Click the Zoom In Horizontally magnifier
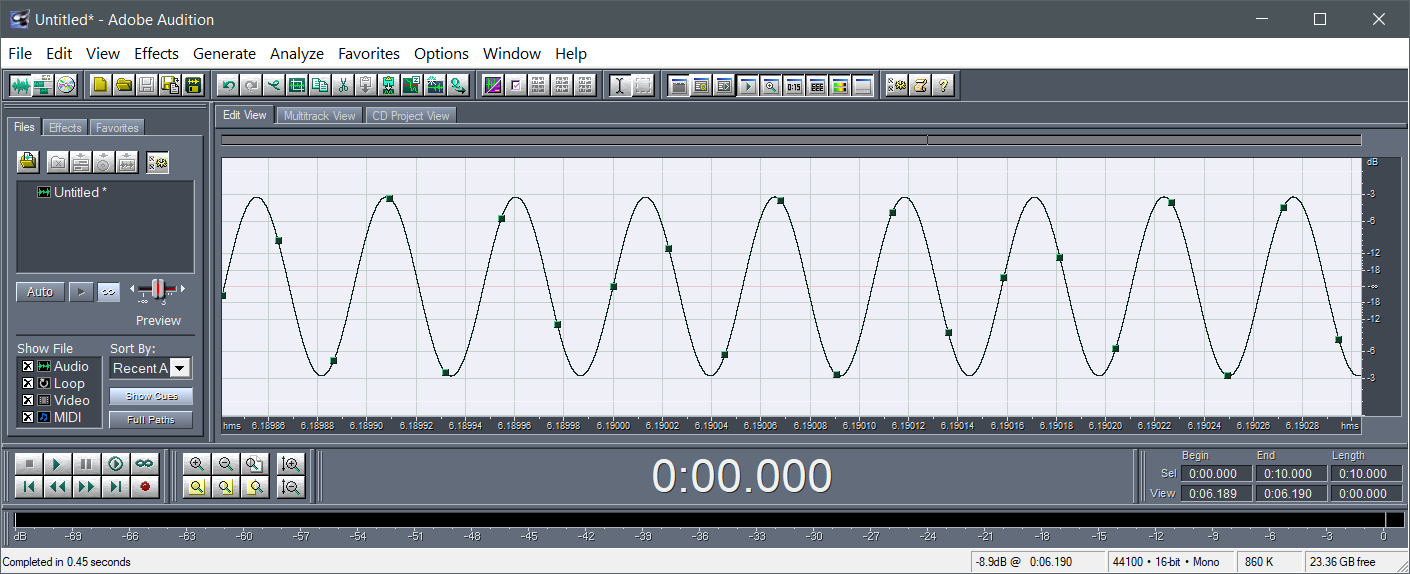 pyautogui.click(x=197, y=464)
